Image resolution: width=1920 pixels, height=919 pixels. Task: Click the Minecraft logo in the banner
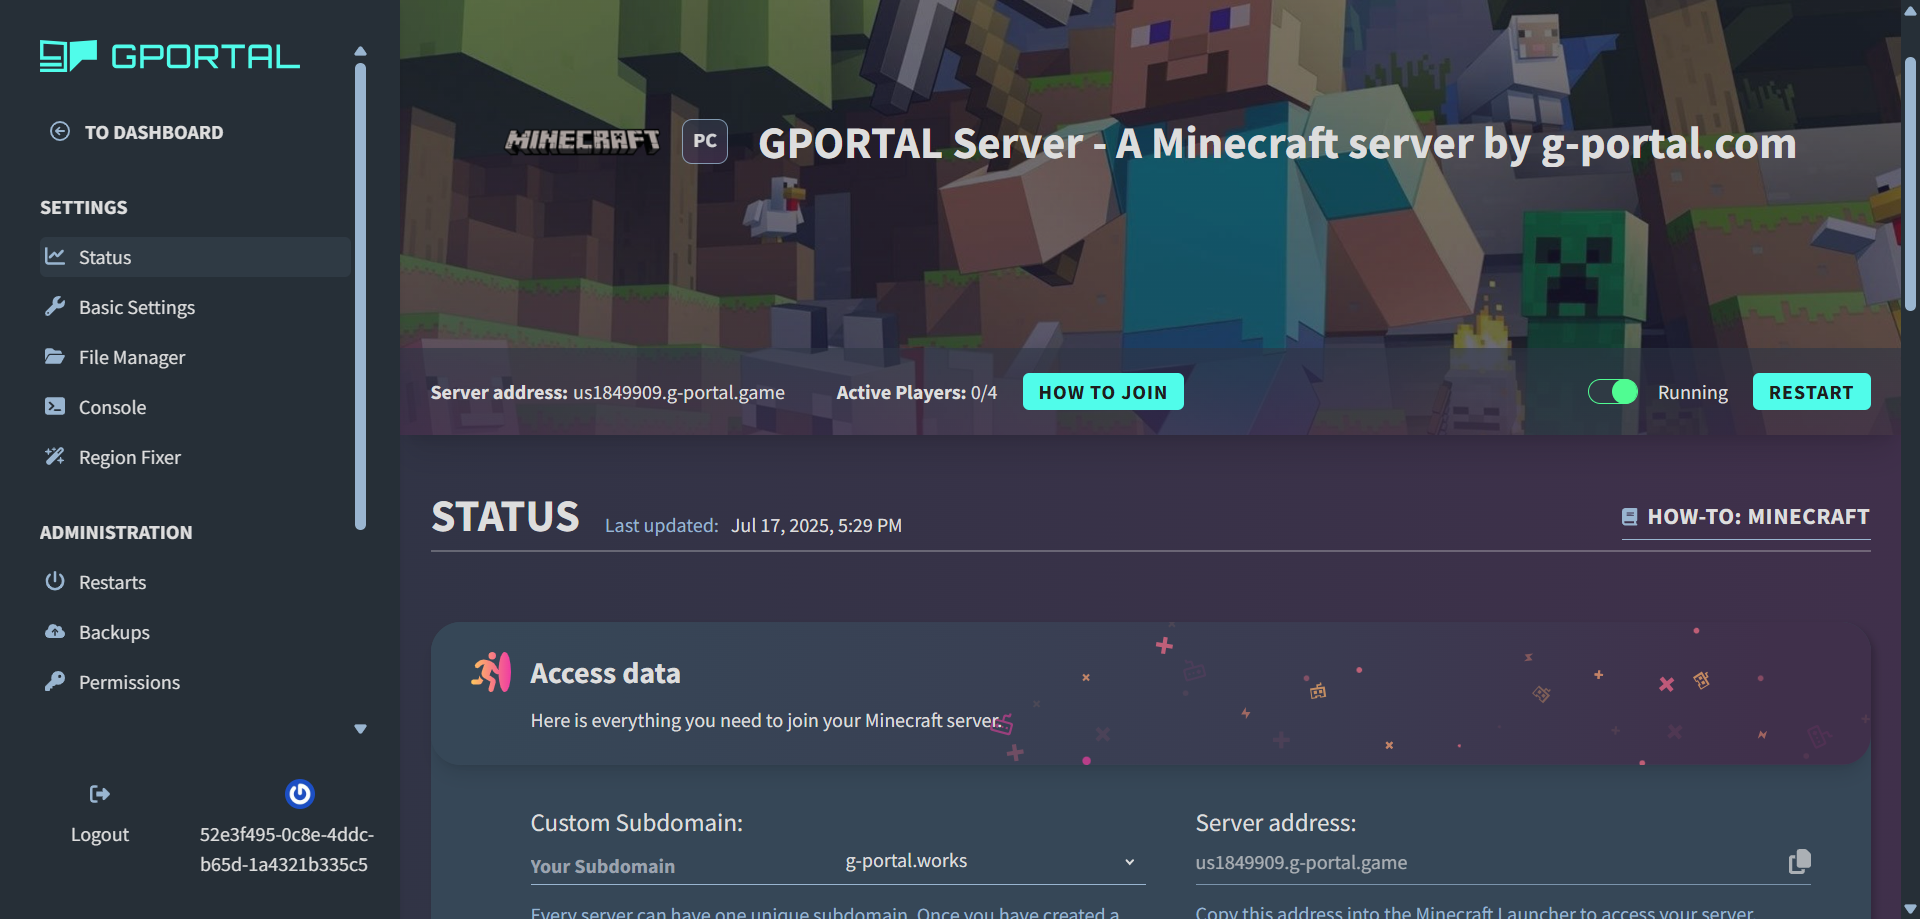click(x=582, y=141)
